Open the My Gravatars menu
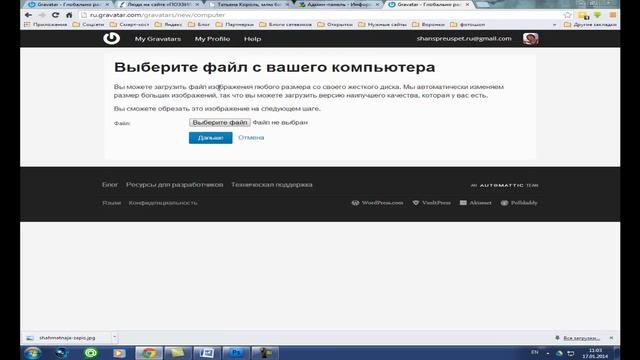Image resolution: width=640 pixels, height=360 pixels. point(158,39)
